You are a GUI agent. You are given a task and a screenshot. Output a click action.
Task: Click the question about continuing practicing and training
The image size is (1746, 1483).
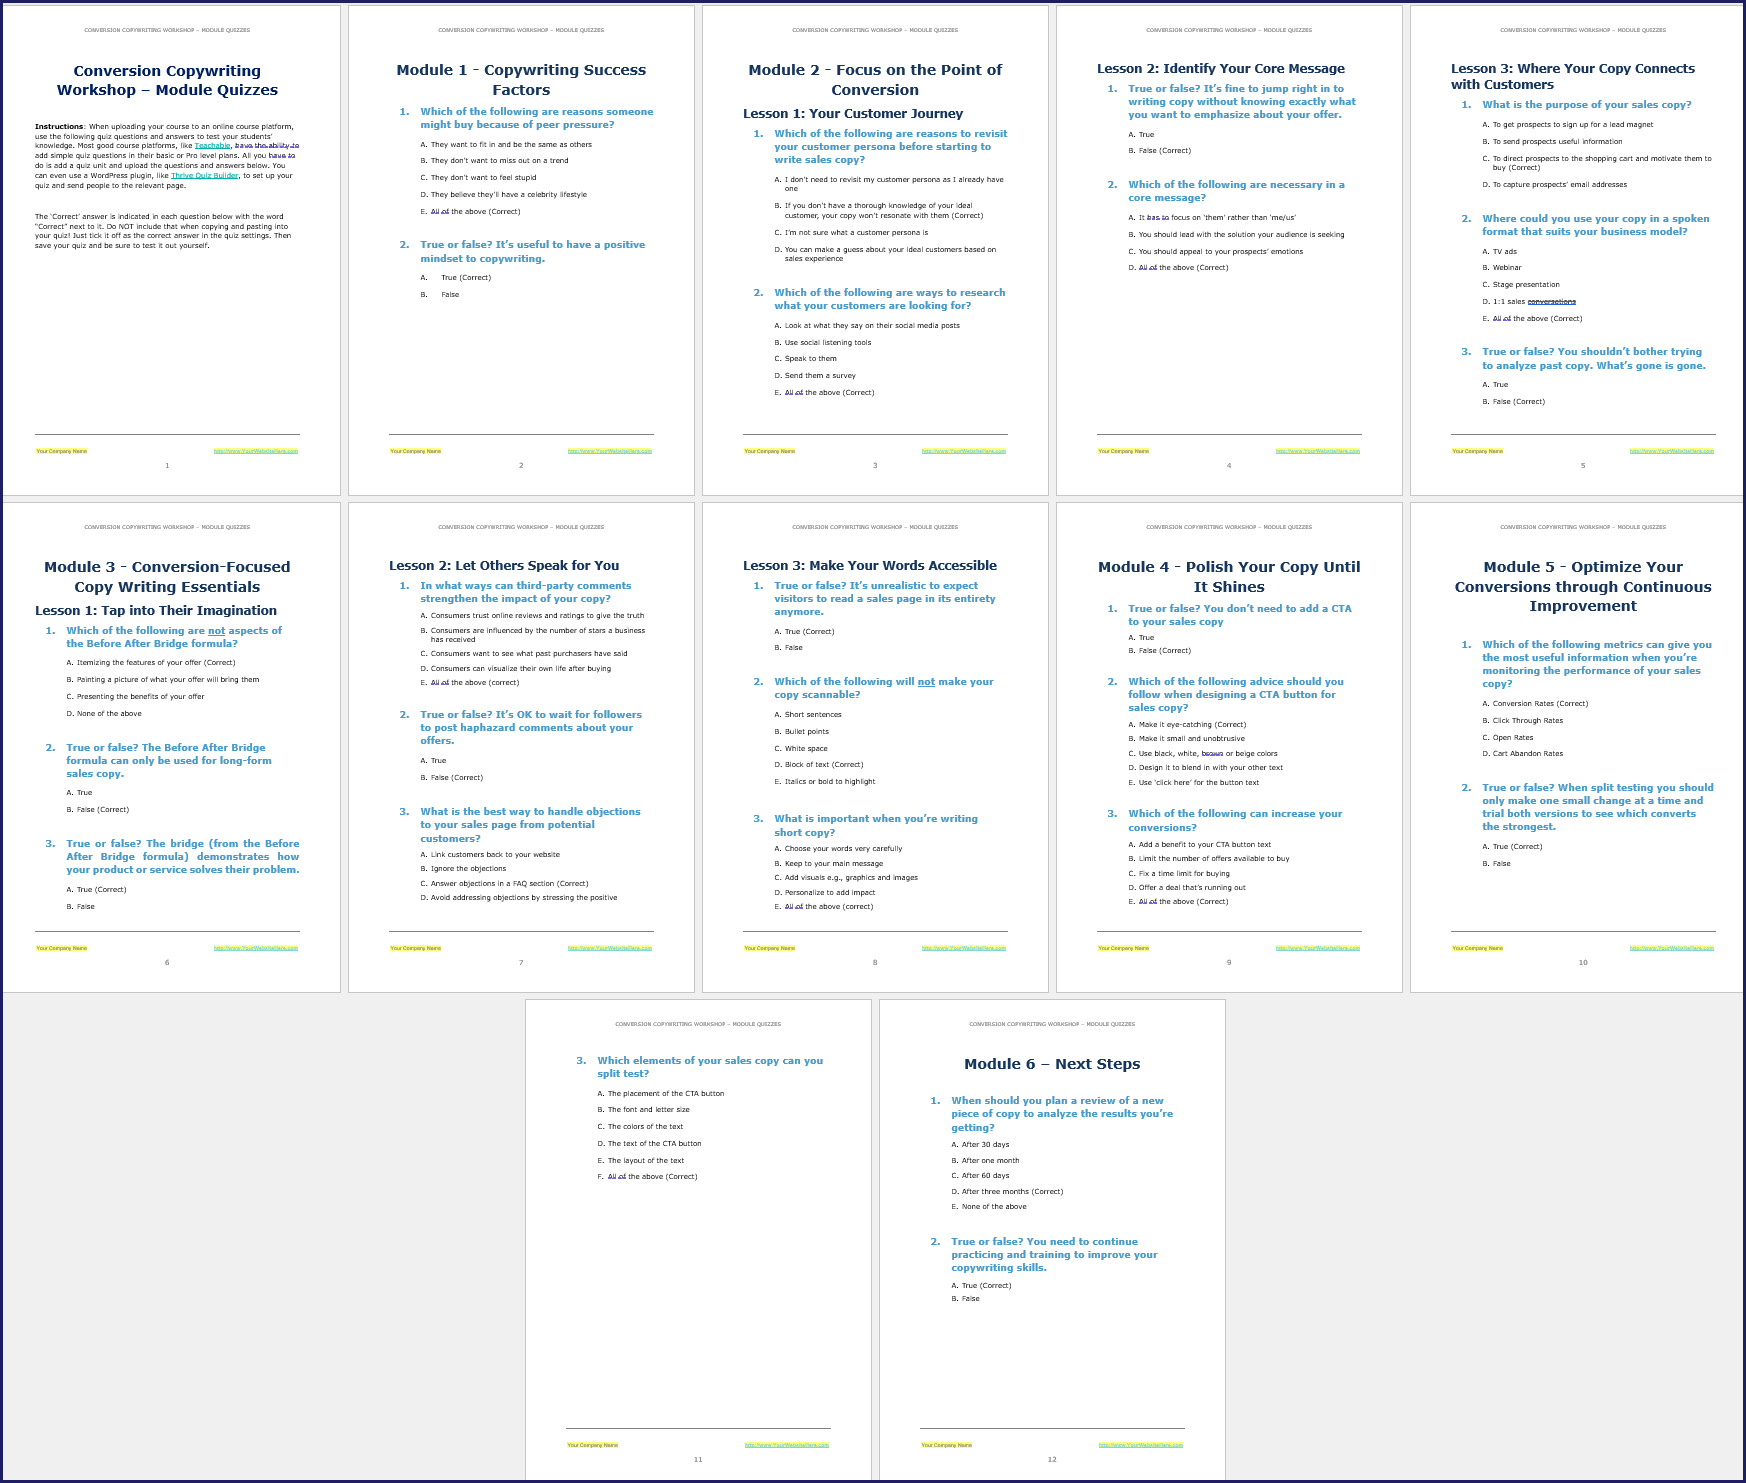tap(1054, 1255)
